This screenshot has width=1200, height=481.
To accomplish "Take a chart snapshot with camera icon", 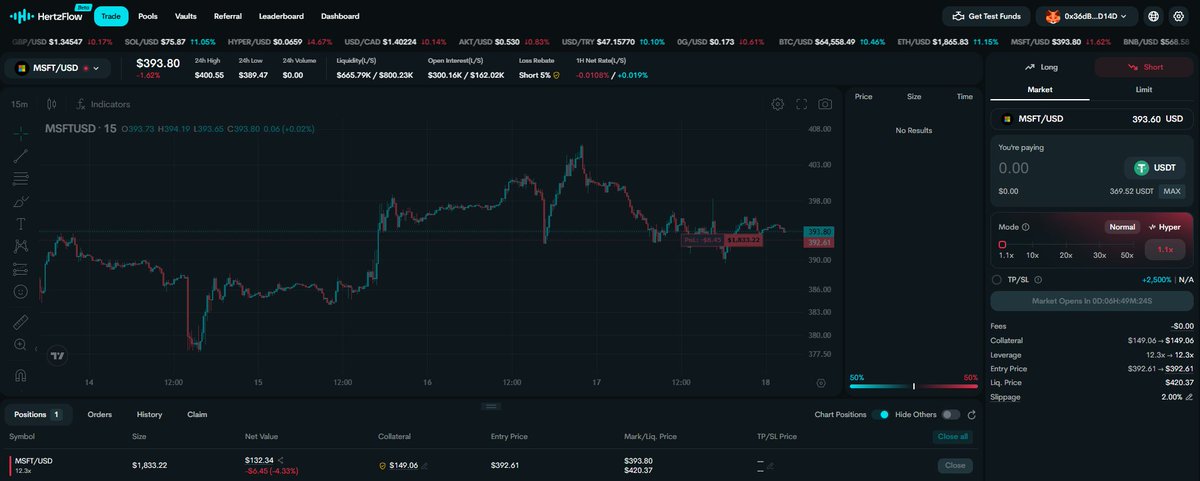I will click(825, 104).
